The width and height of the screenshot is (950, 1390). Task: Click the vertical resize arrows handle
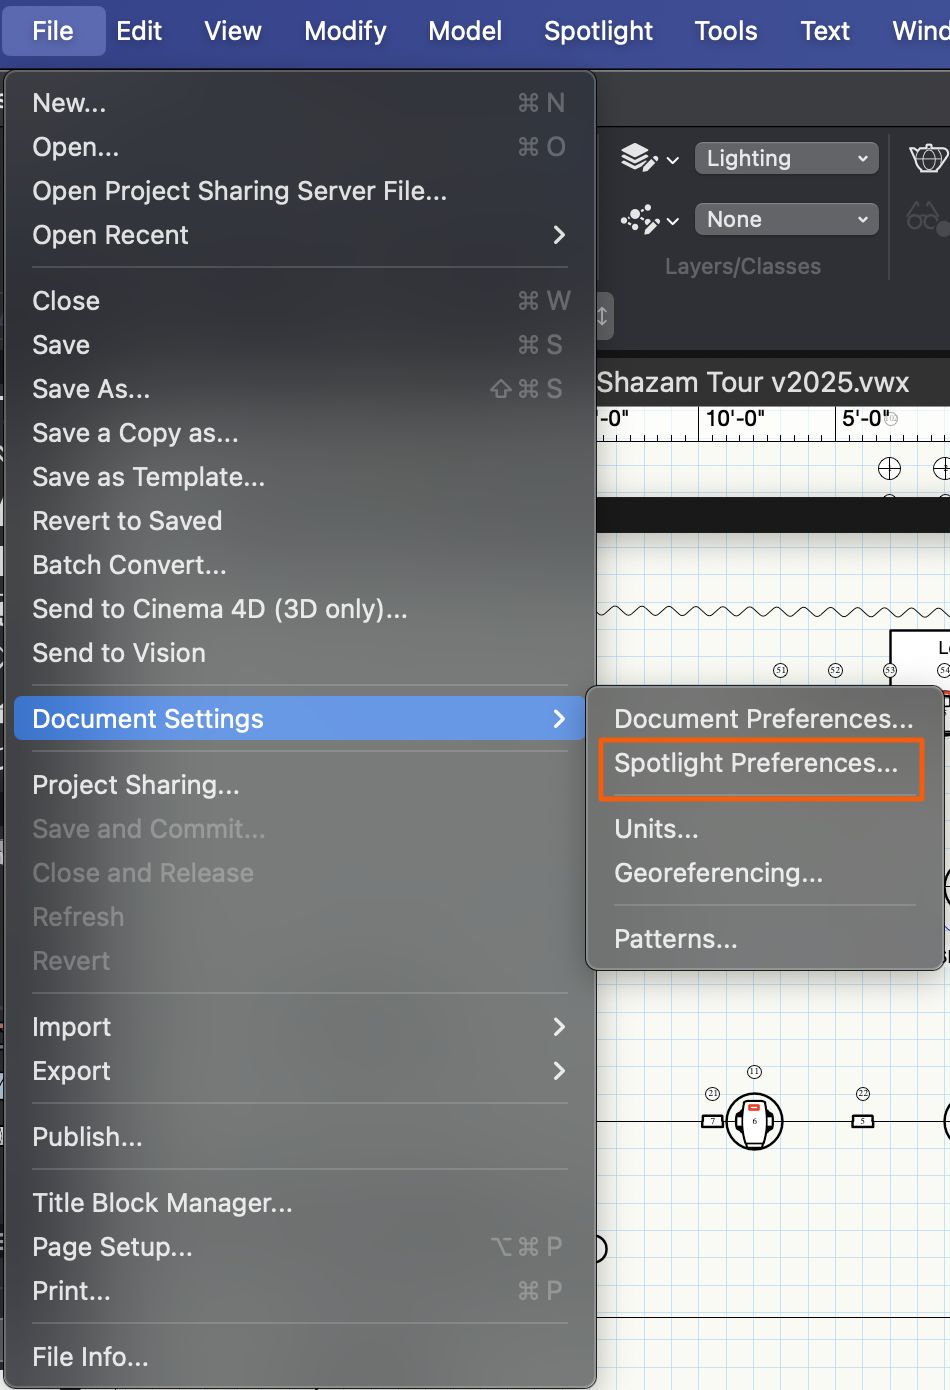602,316
